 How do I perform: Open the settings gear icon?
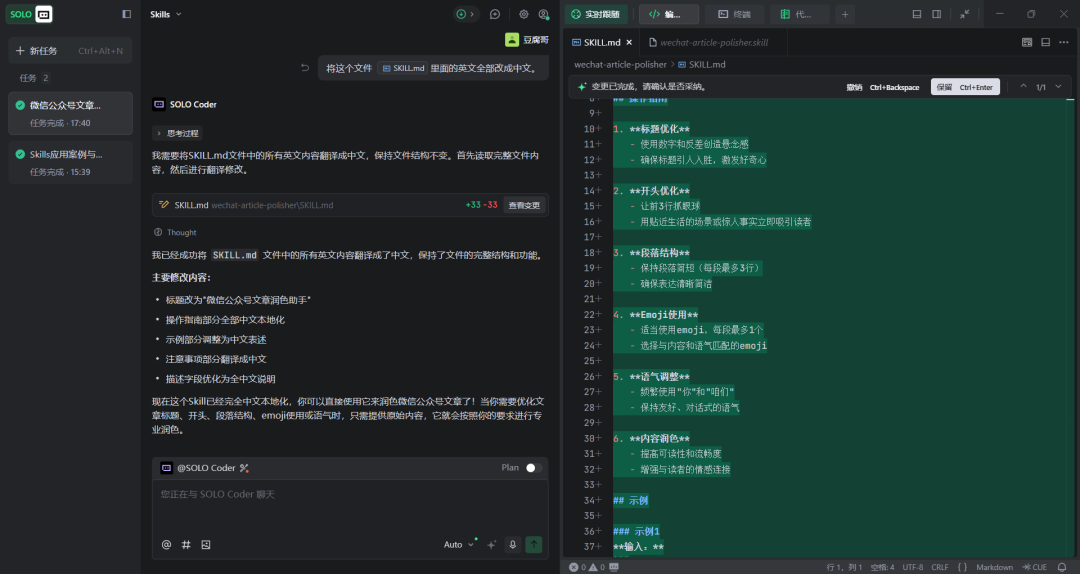[523, 14]
